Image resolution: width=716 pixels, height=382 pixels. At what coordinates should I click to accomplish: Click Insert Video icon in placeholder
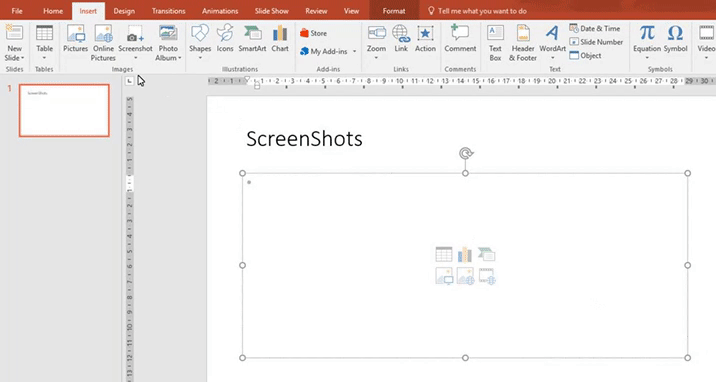pyautogui.click(x=487, y=276)
